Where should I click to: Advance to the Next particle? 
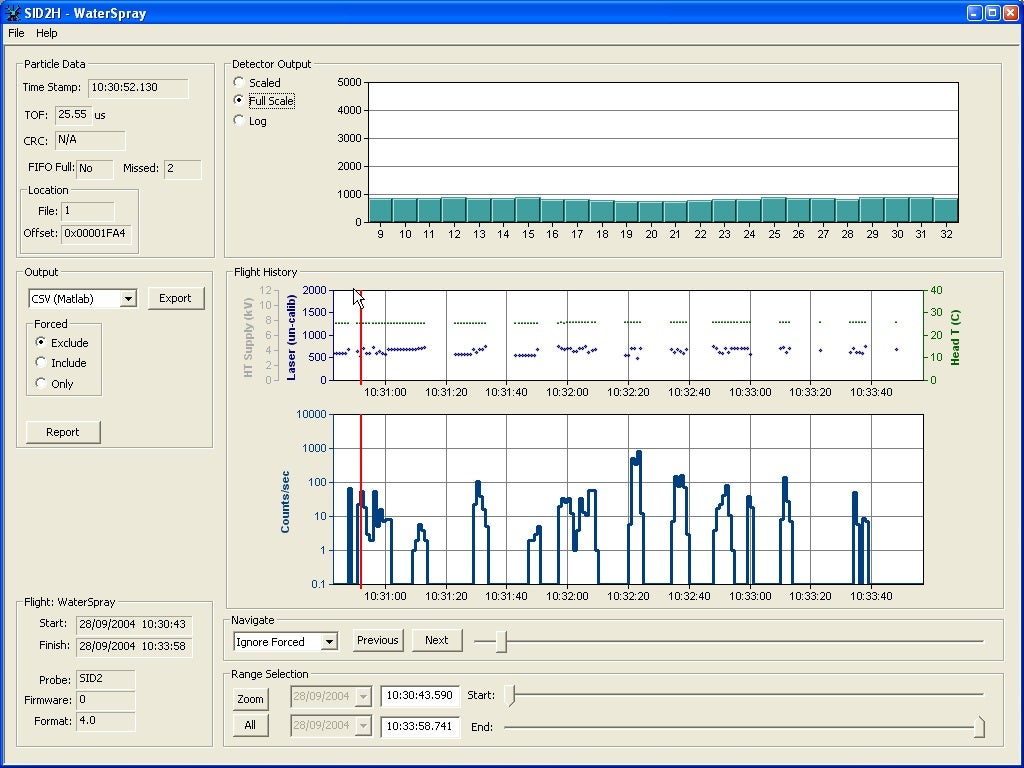pyautogui.click(x=437, y=640)
